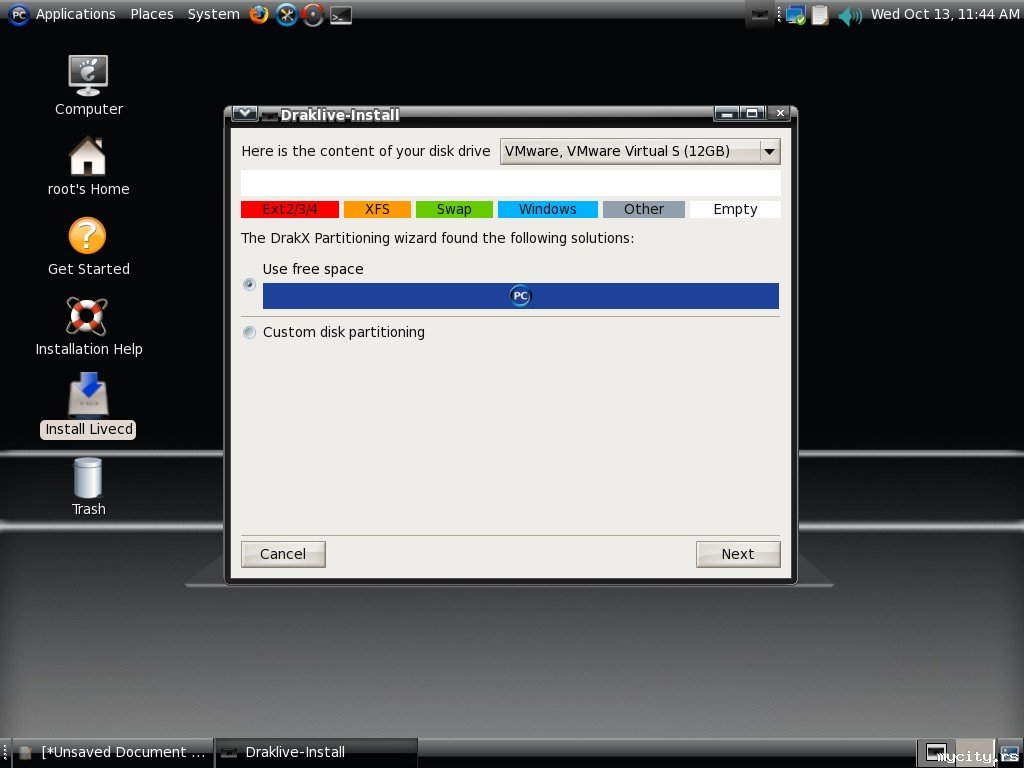Select the Computer desktop icon

pos(88,86)
